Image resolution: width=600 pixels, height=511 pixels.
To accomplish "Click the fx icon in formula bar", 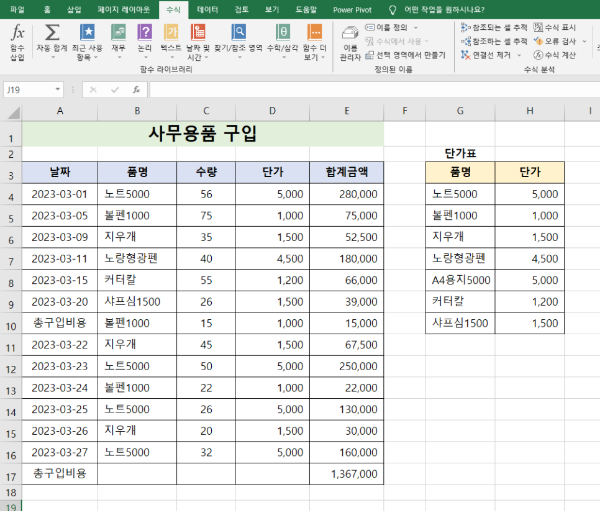I will (136, 90).
